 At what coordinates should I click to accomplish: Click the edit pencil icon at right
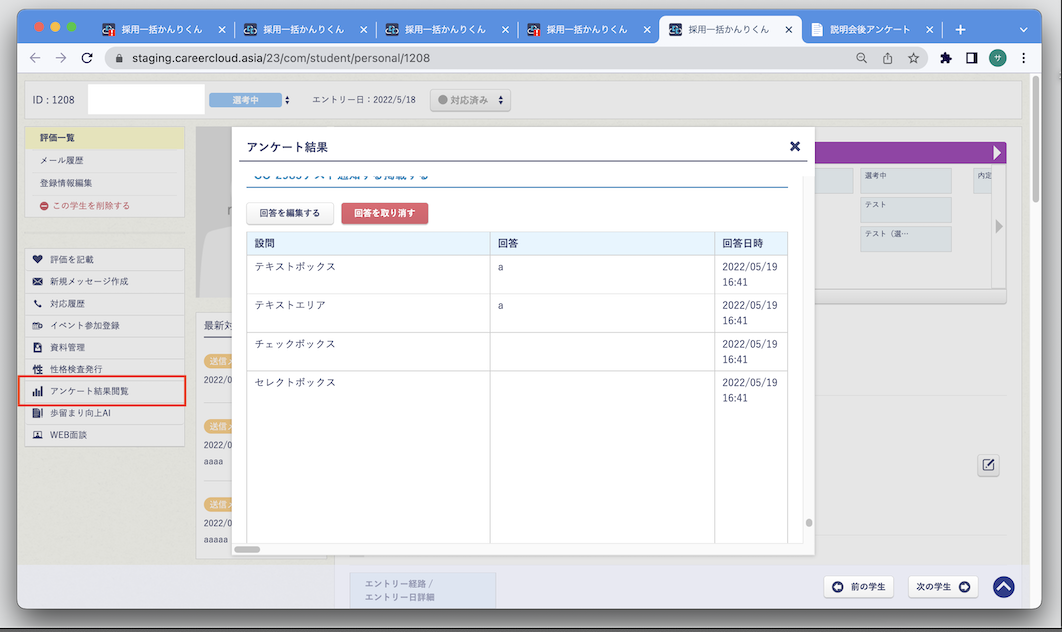tap(988, 465)
